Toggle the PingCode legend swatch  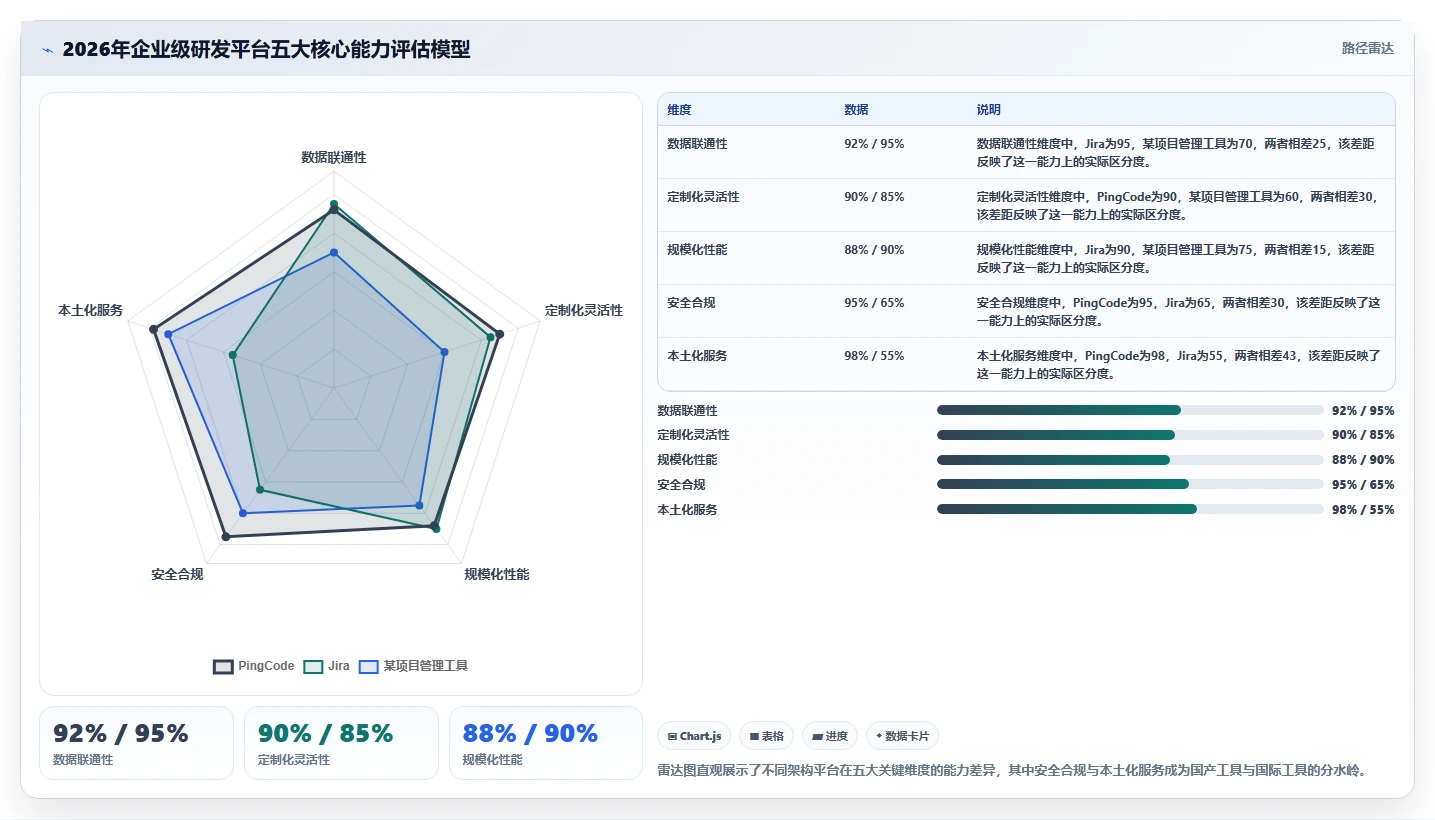click(223, 666)
